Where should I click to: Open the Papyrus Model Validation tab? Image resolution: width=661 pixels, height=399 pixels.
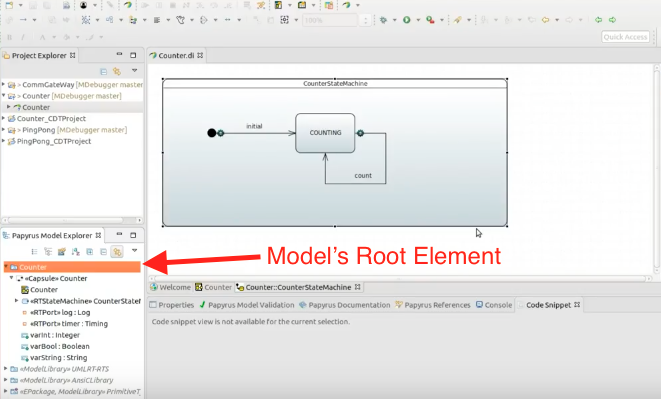(247, 305)
